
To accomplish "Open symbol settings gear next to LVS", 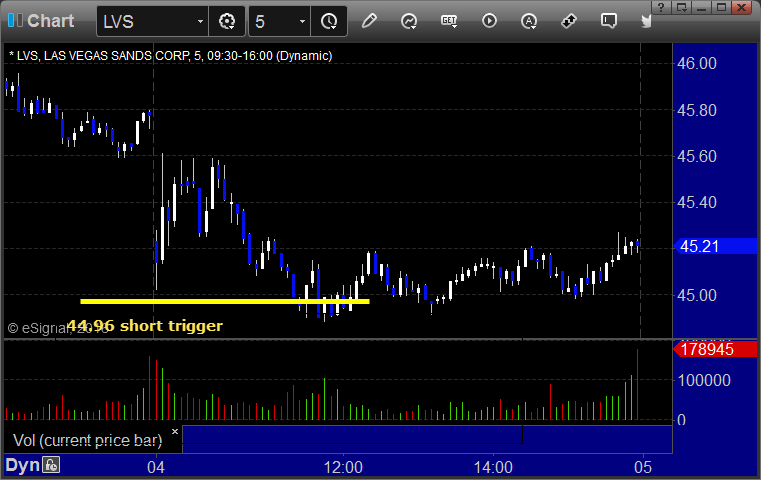I will (227, 21).
